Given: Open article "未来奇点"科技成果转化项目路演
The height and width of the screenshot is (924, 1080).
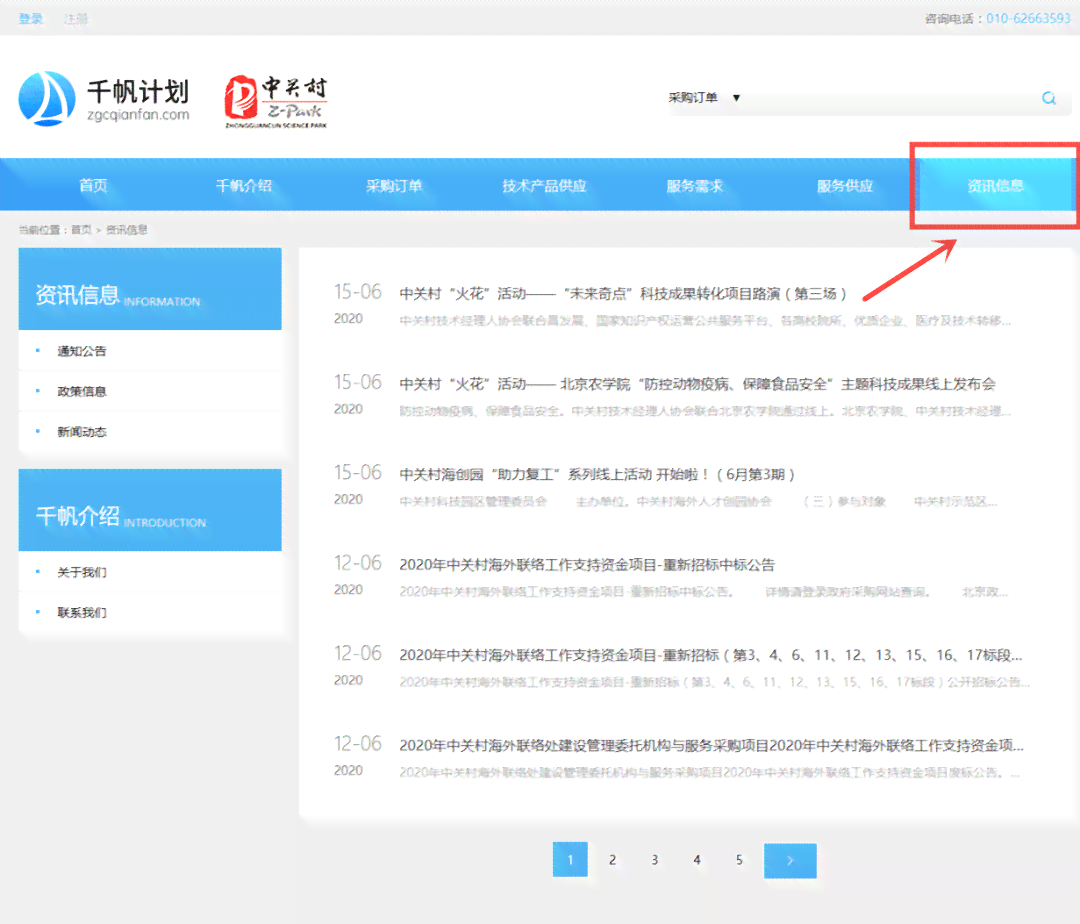Looking at the screenshot, I should coord(623,294).
